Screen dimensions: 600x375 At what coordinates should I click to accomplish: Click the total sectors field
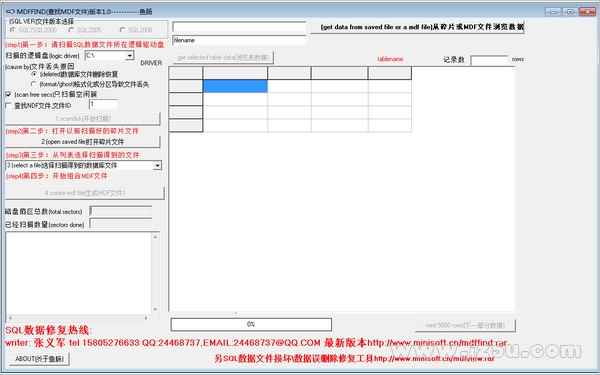[x=121, y=211]
